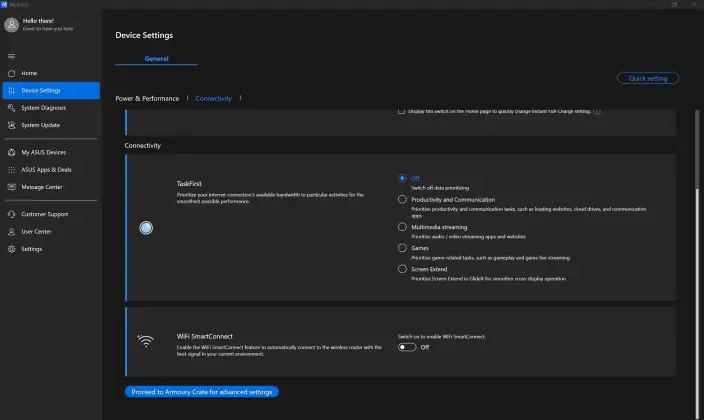Open User Center in sidebar
Image resolution: width=704 pixels, height=420 pixels.
point(51,232)
